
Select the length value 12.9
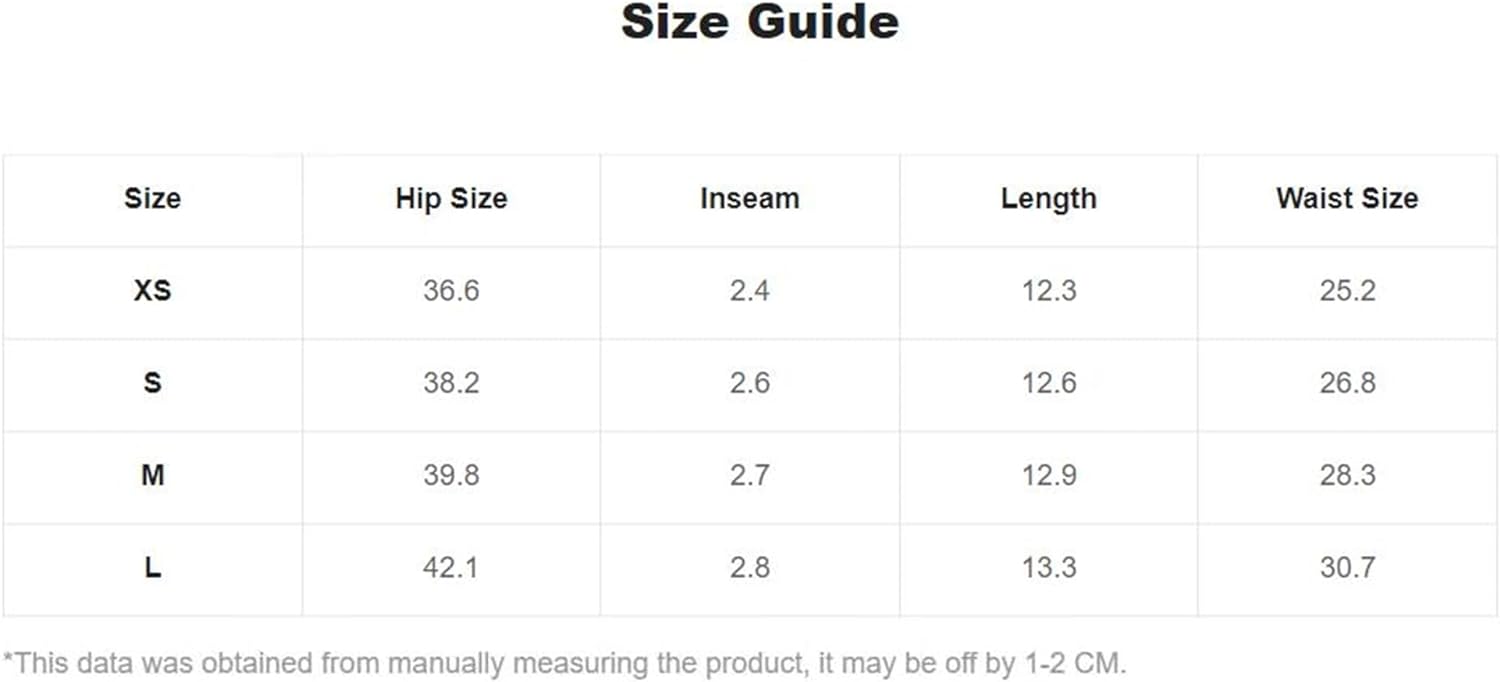click(x=1049, y=475)
